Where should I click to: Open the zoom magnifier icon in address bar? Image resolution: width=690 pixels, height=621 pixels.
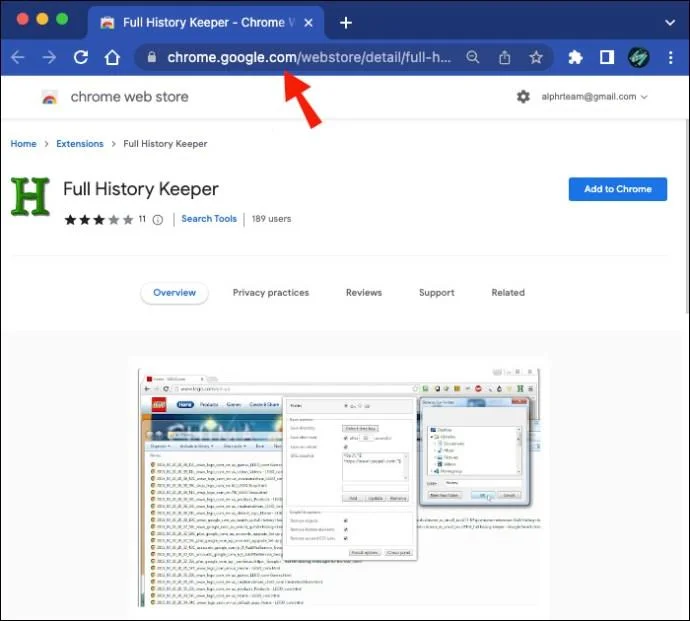(473, 57)
